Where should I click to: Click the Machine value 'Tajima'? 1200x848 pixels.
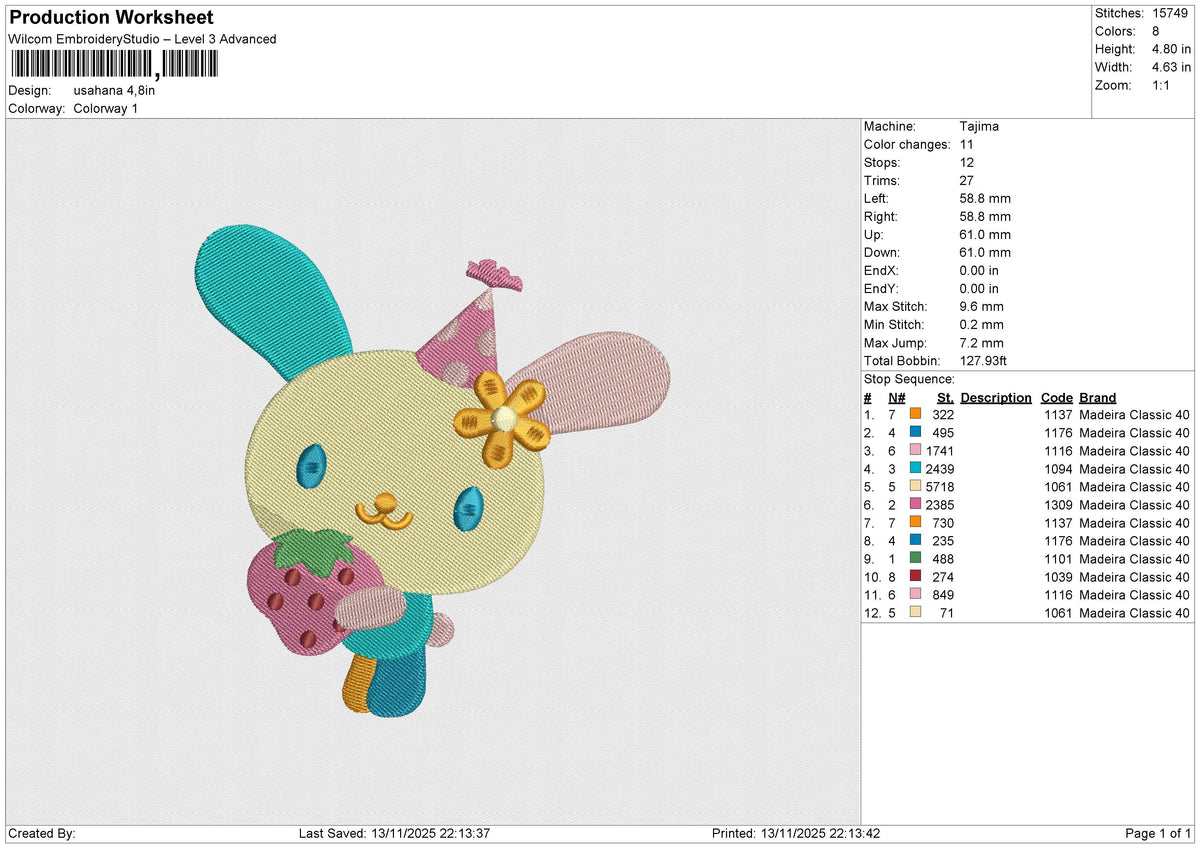pyautogui.click(x=979, y=127)
